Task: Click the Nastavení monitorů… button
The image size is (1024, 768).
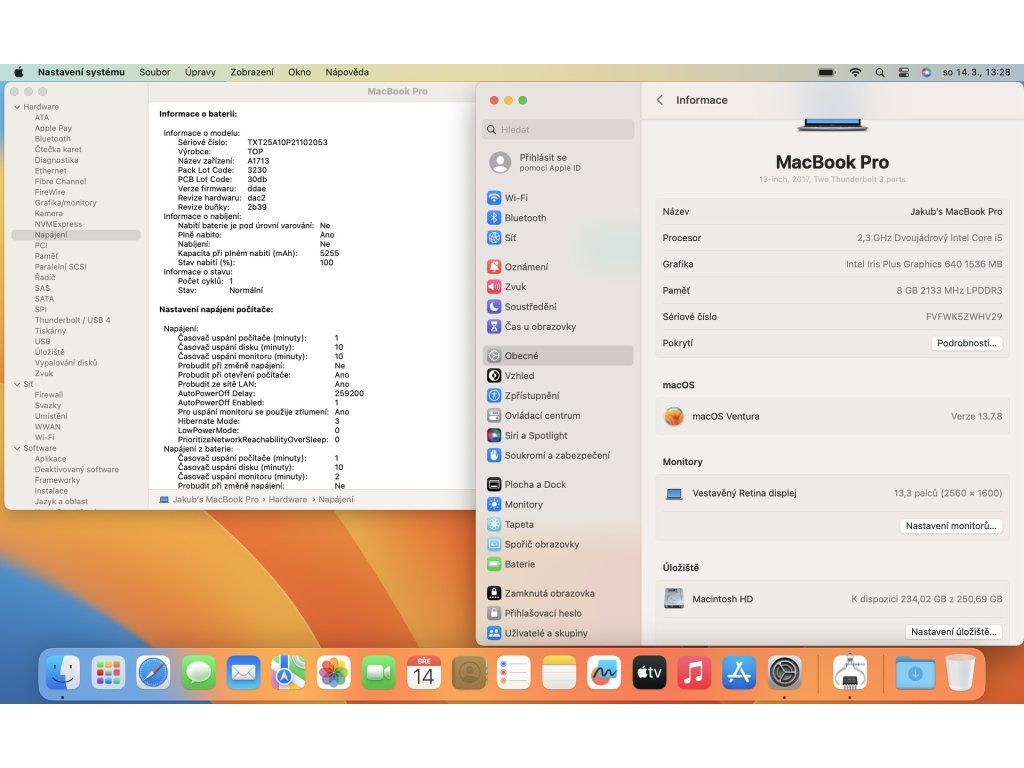Action: (x=950, y=526)
